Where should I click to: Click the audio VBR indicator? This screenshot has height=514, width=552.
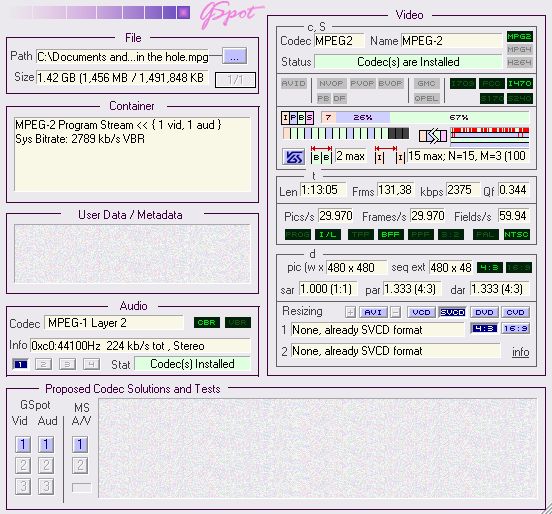click(x=238, y=322)
